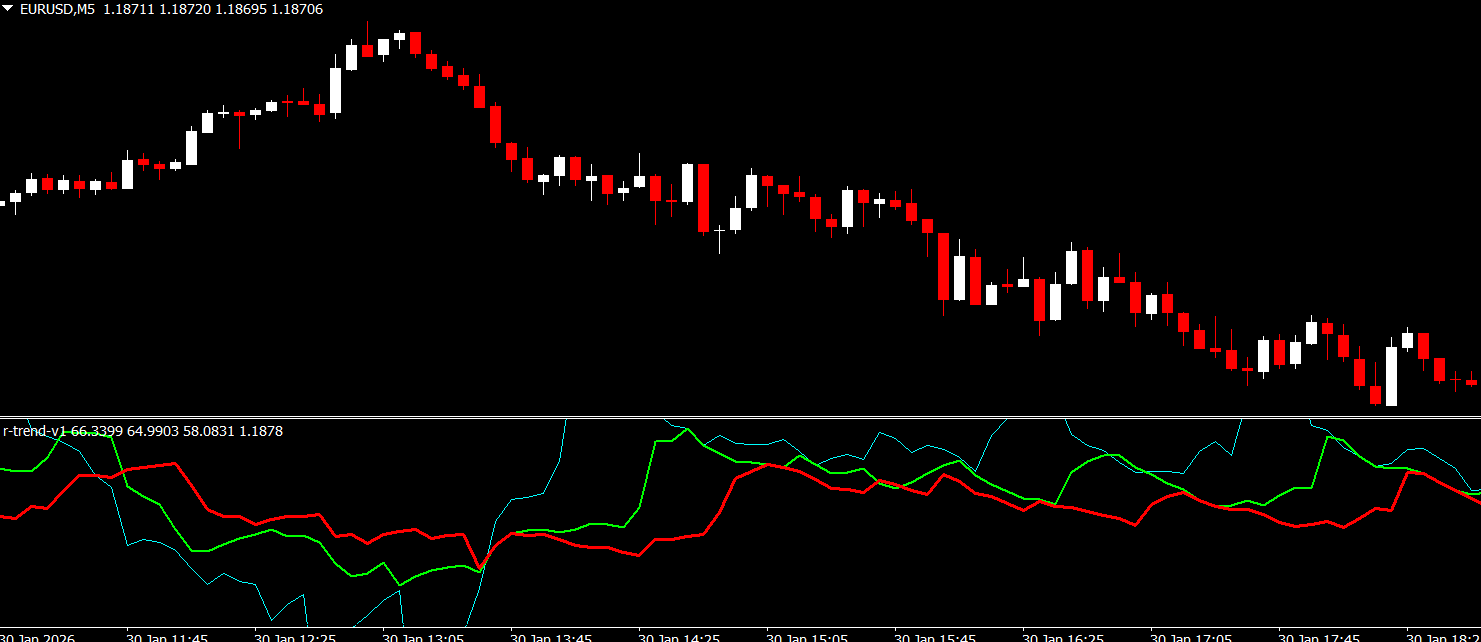Click the 58.0831 indicator value
This screenshot has height=642, width=1481.
(209, 431)
